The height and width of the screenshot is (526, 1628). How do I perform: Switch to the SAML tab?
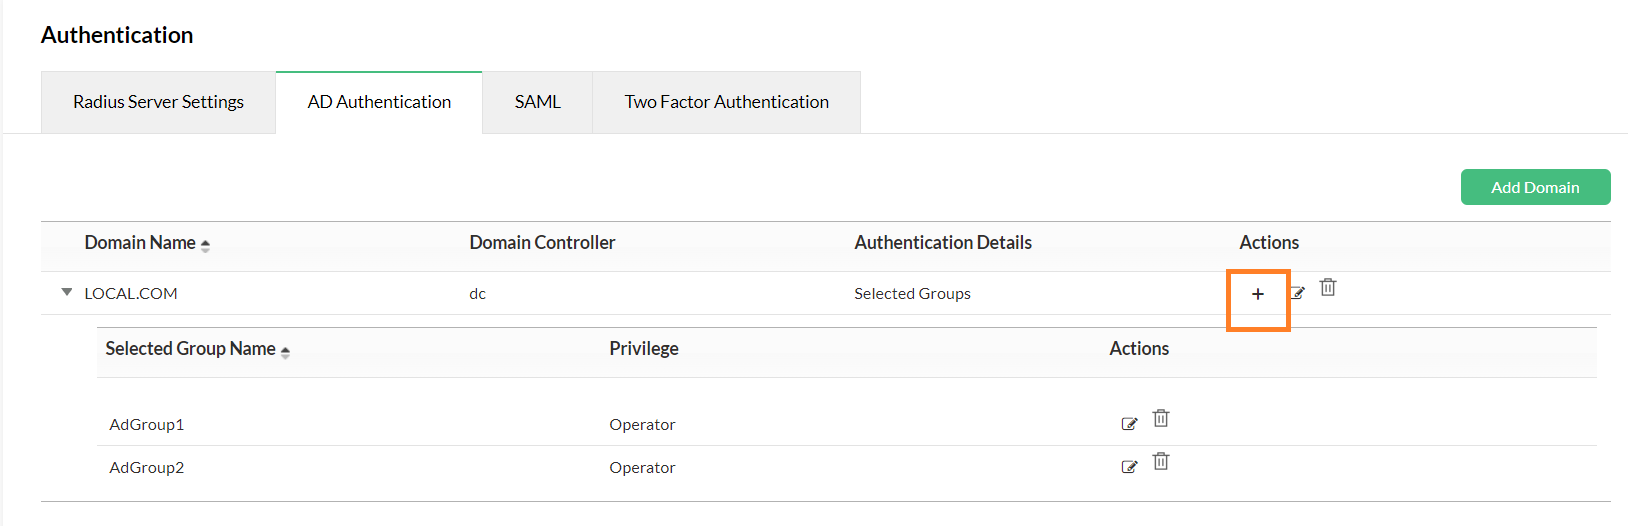[537, 102]
